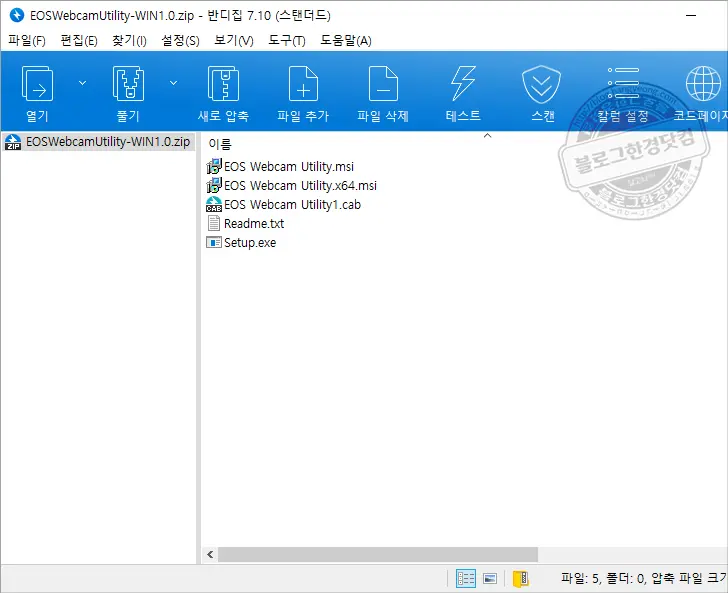Click the 파일 삭제 (Delete file) icon
728x593 pixels.
(383, 84)
